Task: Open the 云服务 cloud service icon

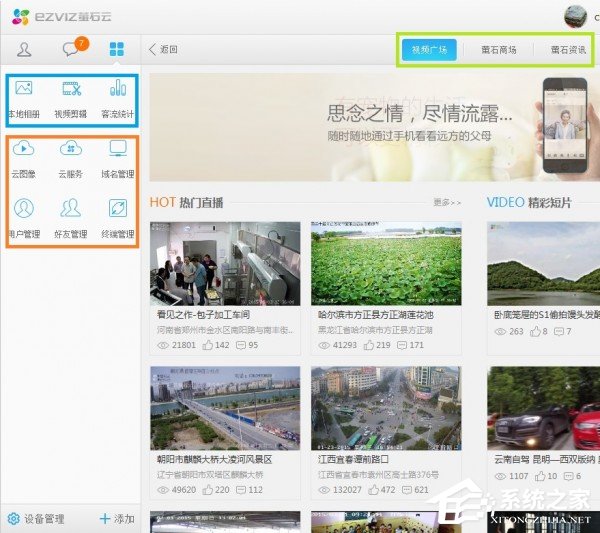Action: click(x=71, y=159)
